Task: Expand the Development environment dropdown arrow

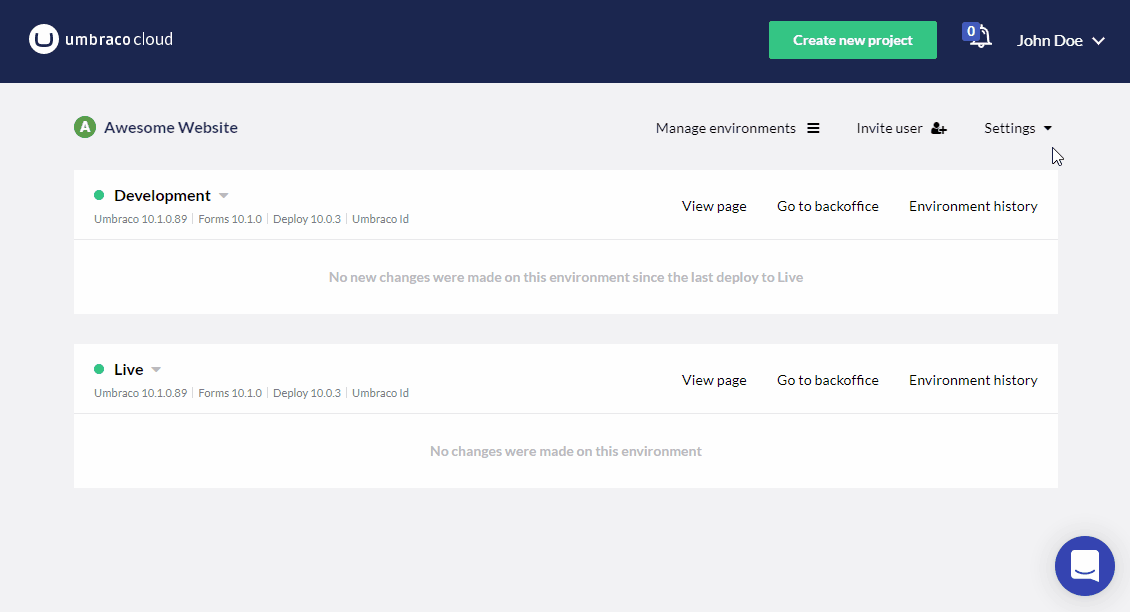Action: click(223, 196)
